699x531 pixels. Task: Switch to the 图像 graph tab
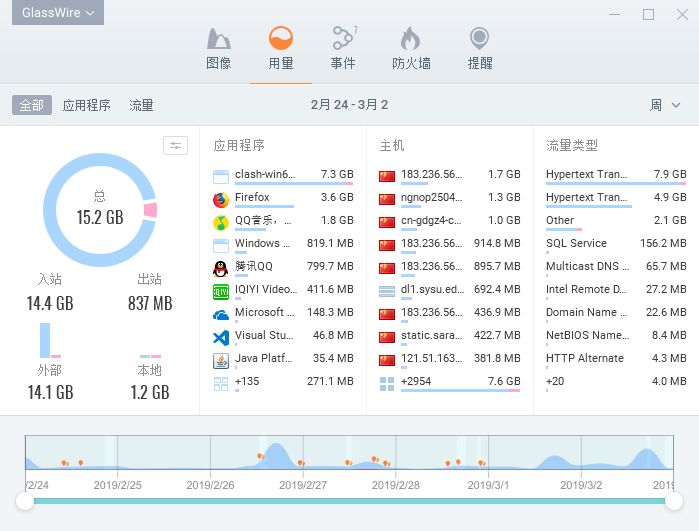coord(218,49)
